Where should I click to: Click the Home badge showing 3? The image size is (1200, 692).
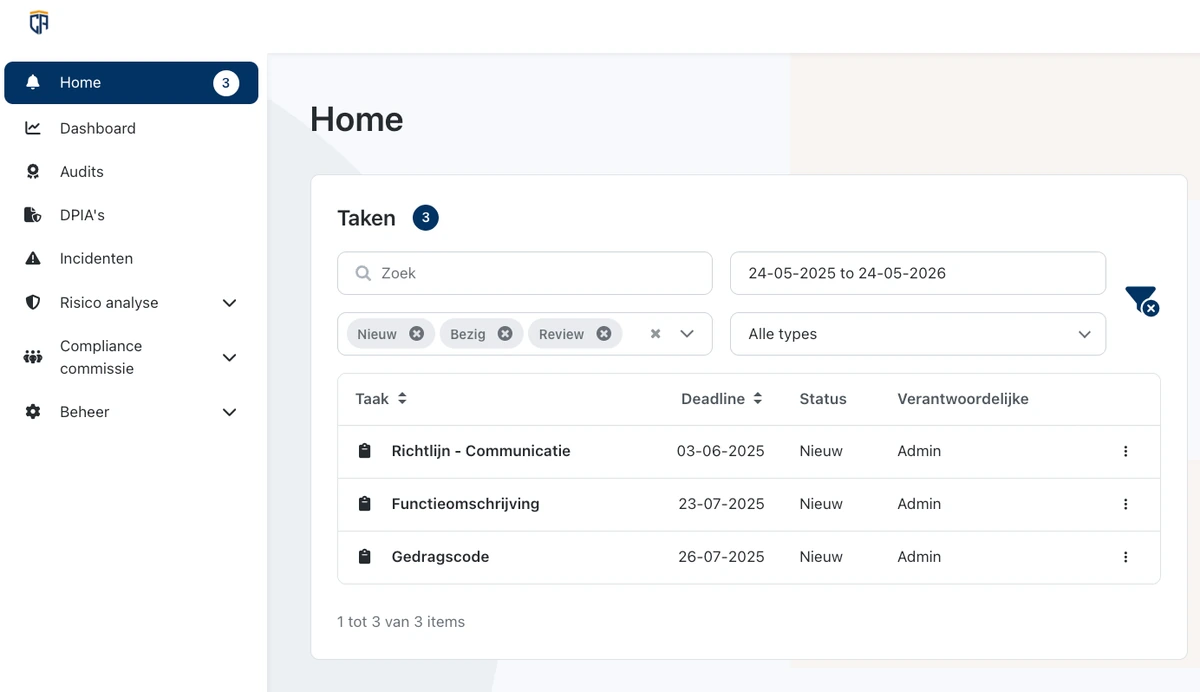tap(226, 83)
